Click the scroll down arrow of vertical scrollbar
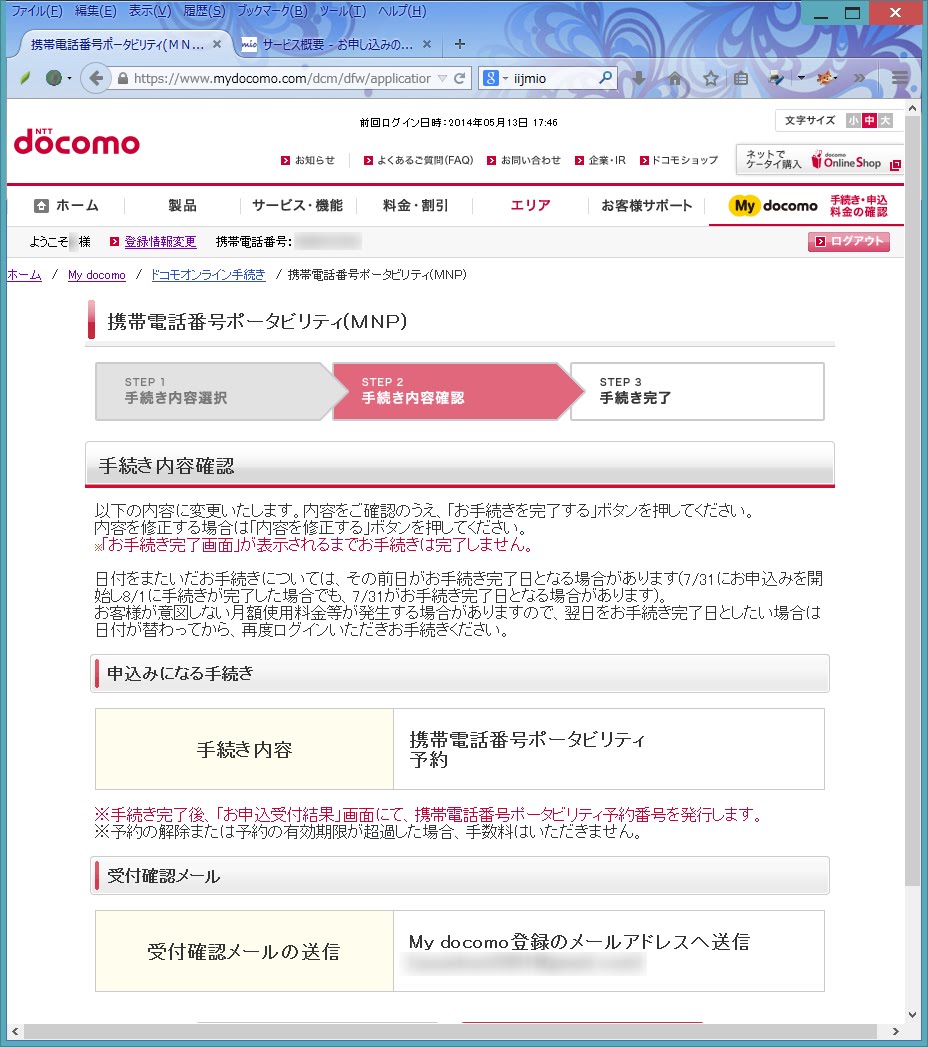Image resolution: width=928 pixels, height=1047 pixels. 913,1014
